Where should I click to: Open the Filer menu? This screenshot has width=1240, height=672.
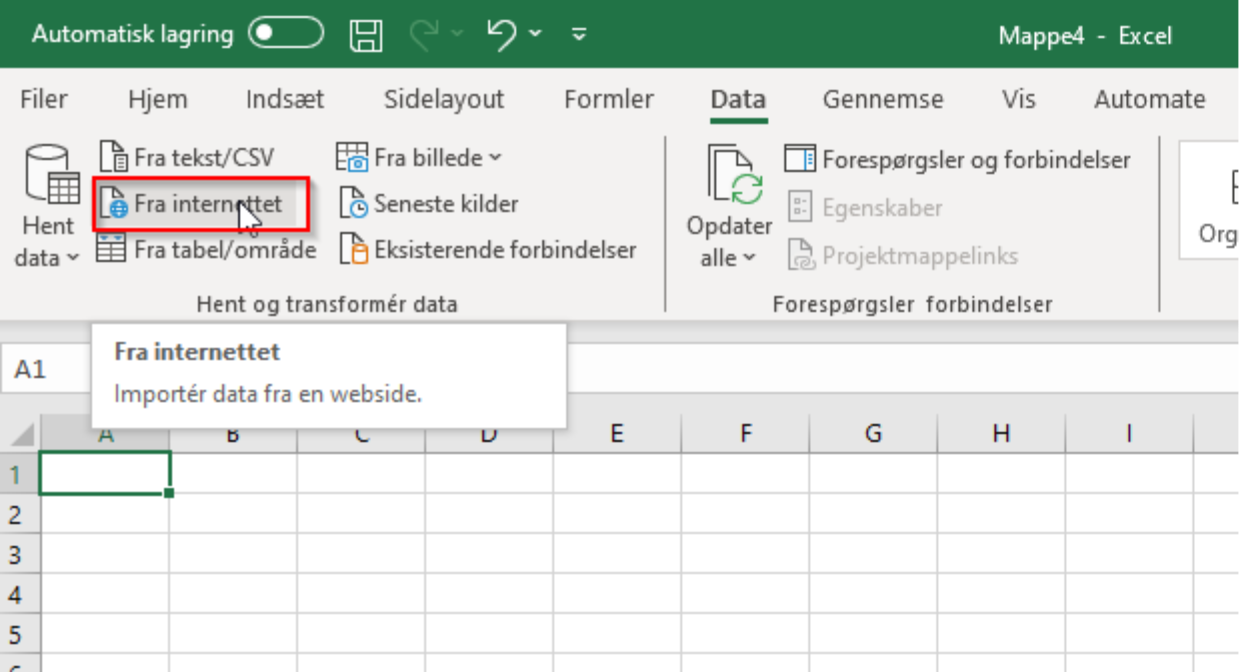45,99
